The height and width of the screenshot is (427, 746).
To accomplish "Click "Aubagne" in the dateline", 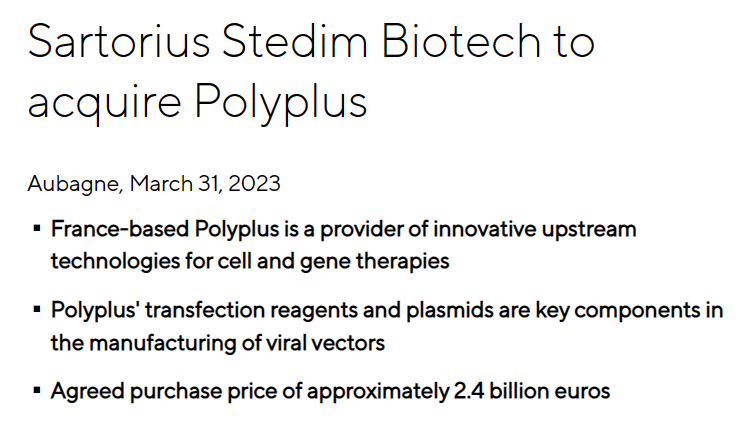I will (73, 184).
